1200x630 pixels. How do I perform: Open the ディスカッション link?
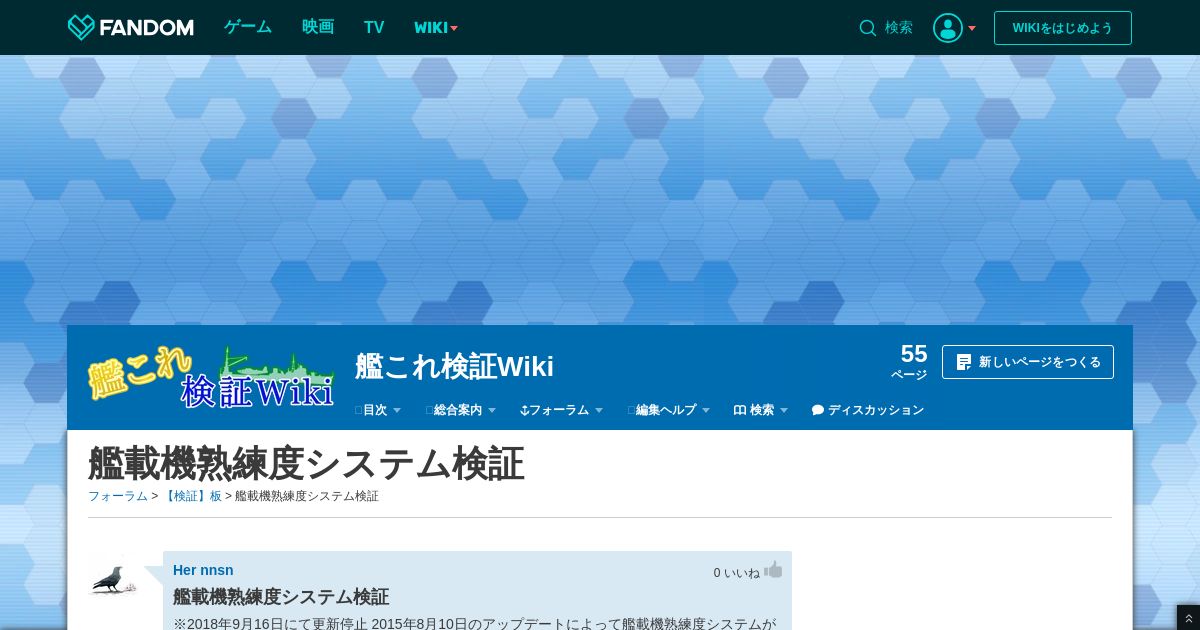[x=868, y=410]
